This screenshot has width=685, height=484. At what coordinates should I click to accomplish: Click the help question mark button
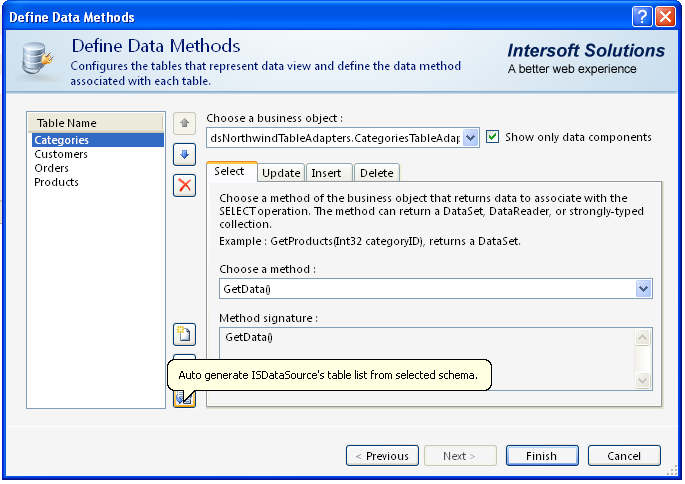(643, 17)
